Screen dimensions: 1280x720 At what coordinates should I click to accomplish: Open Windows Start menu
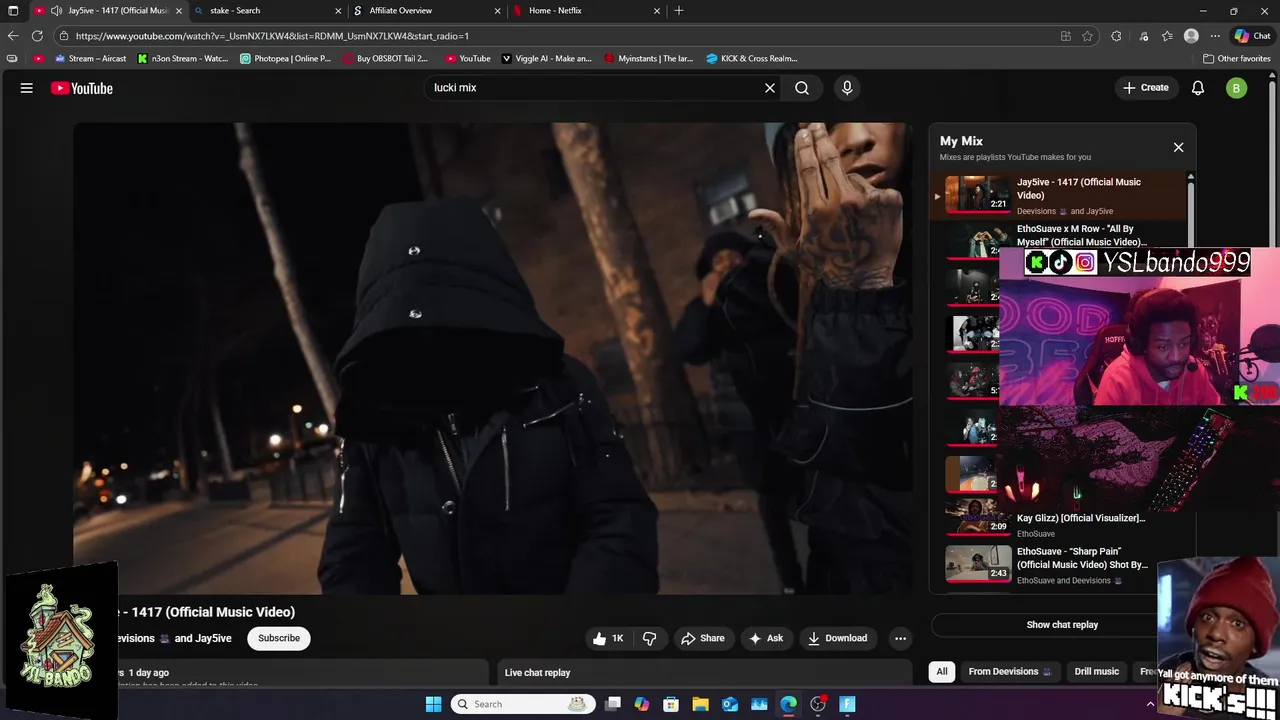(x=433, y=704)
